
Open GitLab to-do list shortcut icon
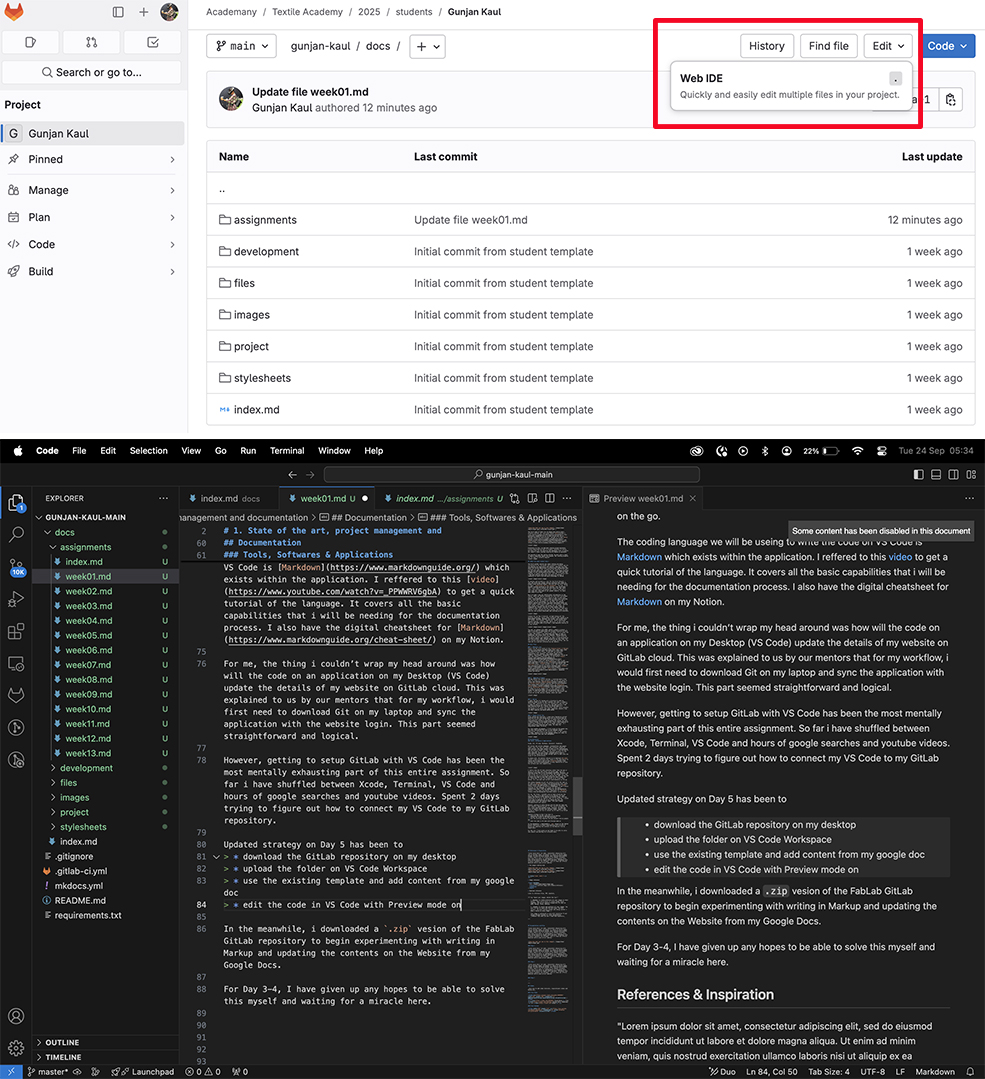(x=153, y=43)
